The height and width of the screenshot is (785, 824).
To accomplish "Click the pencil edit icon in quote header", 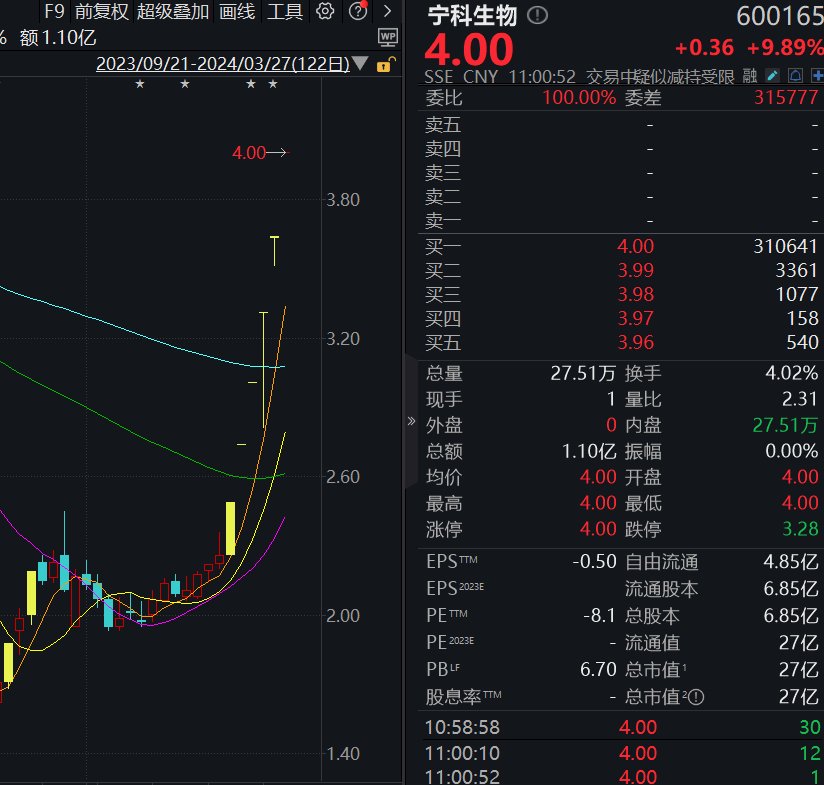I will coord(772,76).
